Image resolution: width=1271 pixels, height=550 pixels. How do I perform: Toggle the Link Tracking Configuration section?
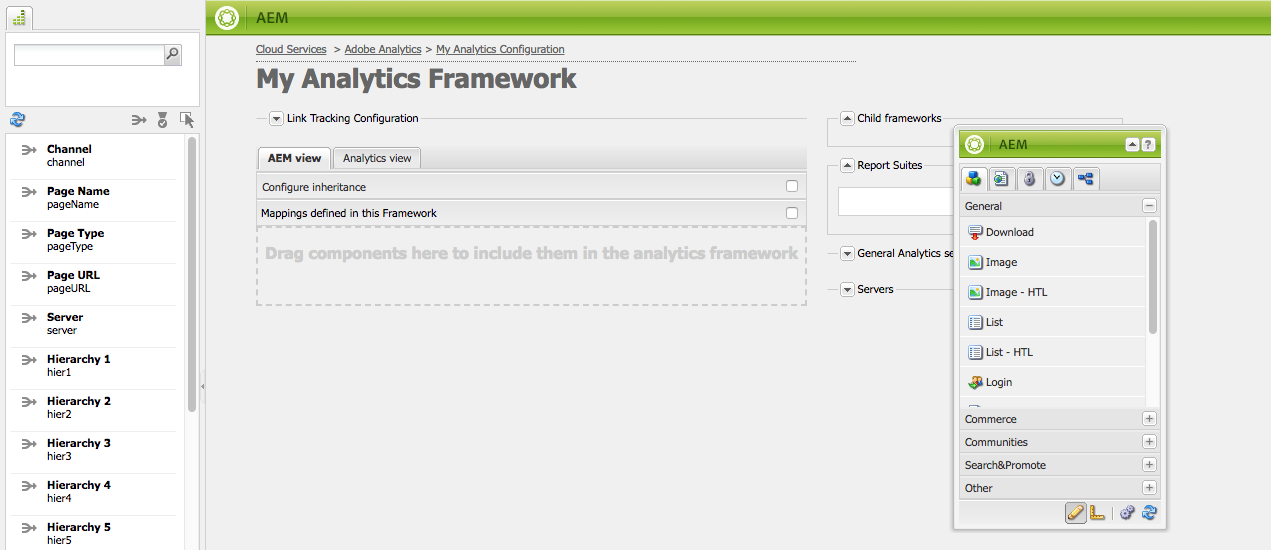point(277,118)
